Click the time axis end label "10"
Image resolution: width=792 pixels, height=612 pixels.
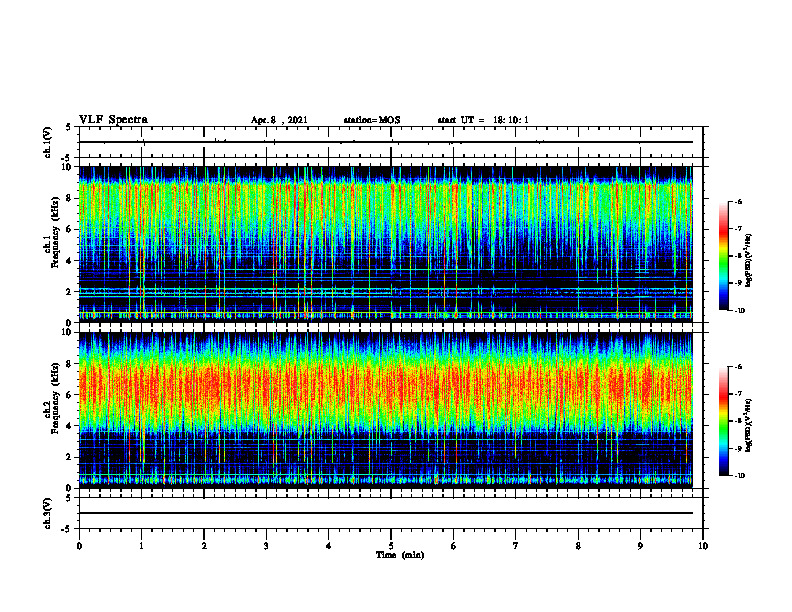[703, 546]
